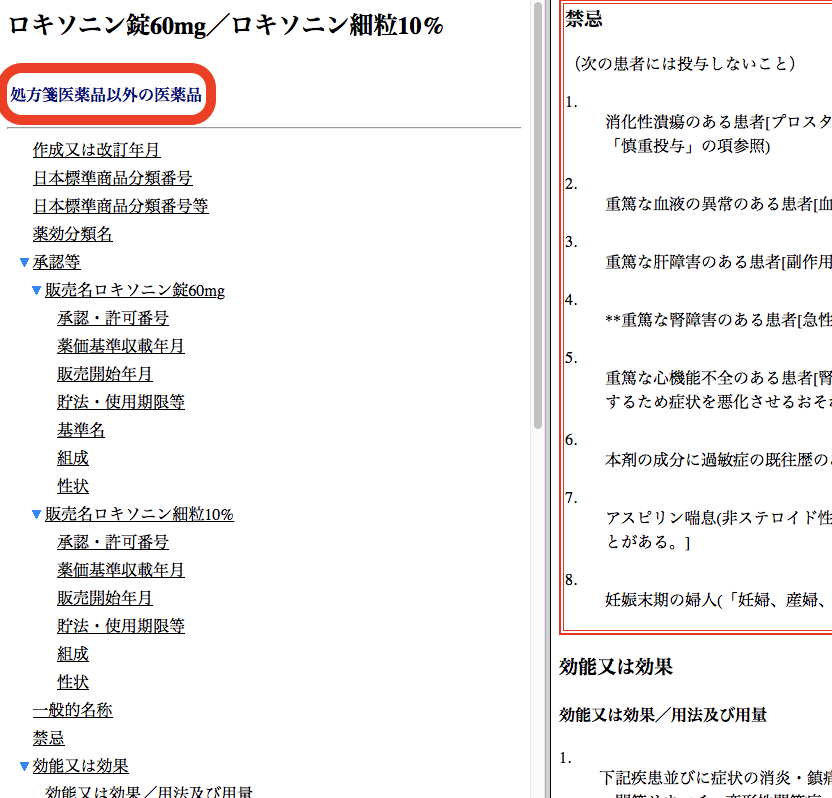Open 承認・許可番号 under ロキソニン細粒10%

pyautogui.click(x=113, y=542)
